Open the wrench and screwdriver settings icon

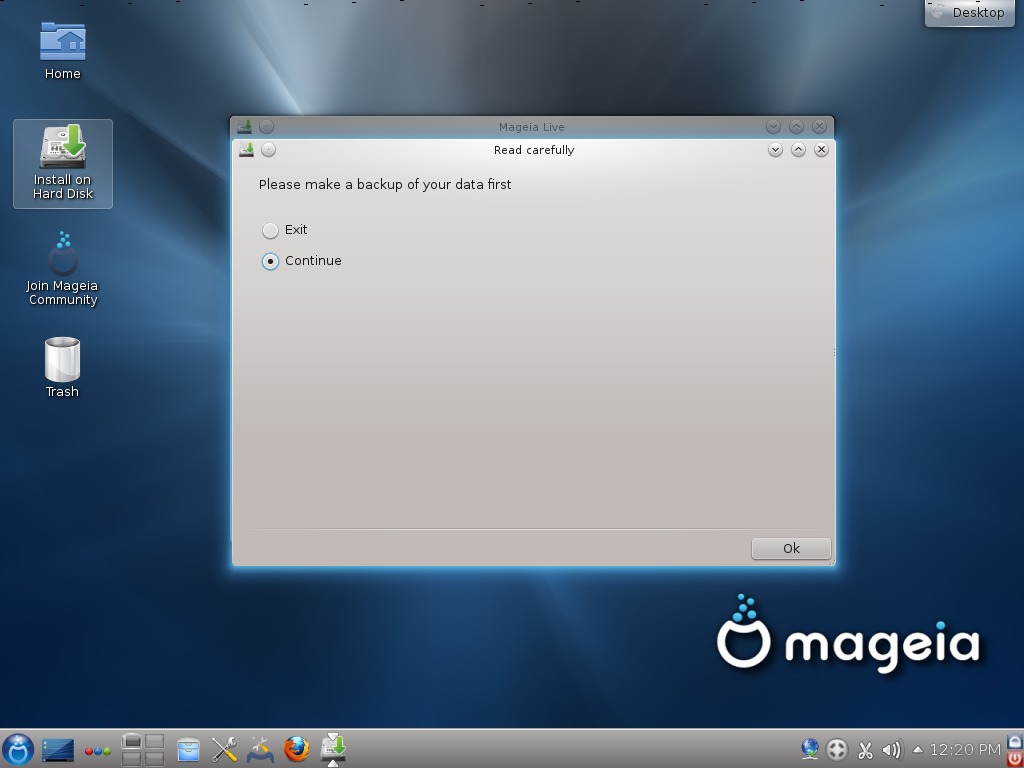click(224, 750)
